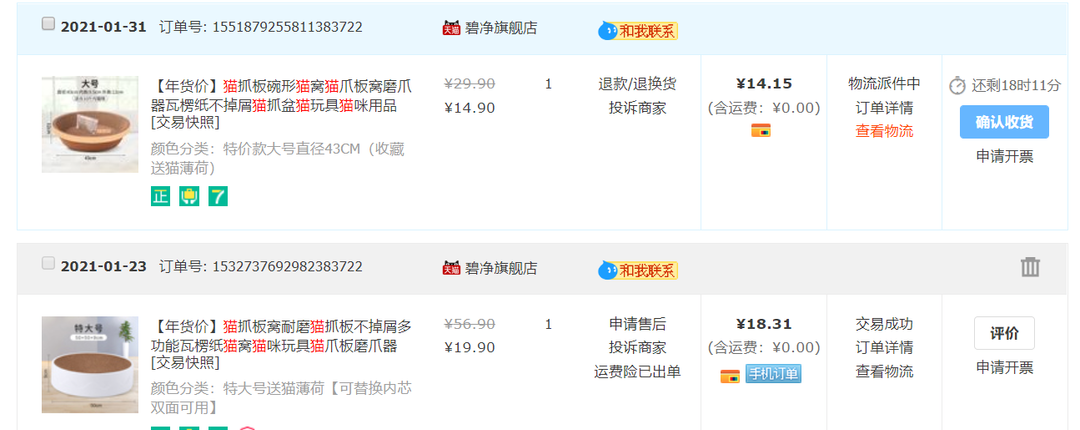Click the Tmall logo of the 2021-01-31 order store

(x=451, y=28)
